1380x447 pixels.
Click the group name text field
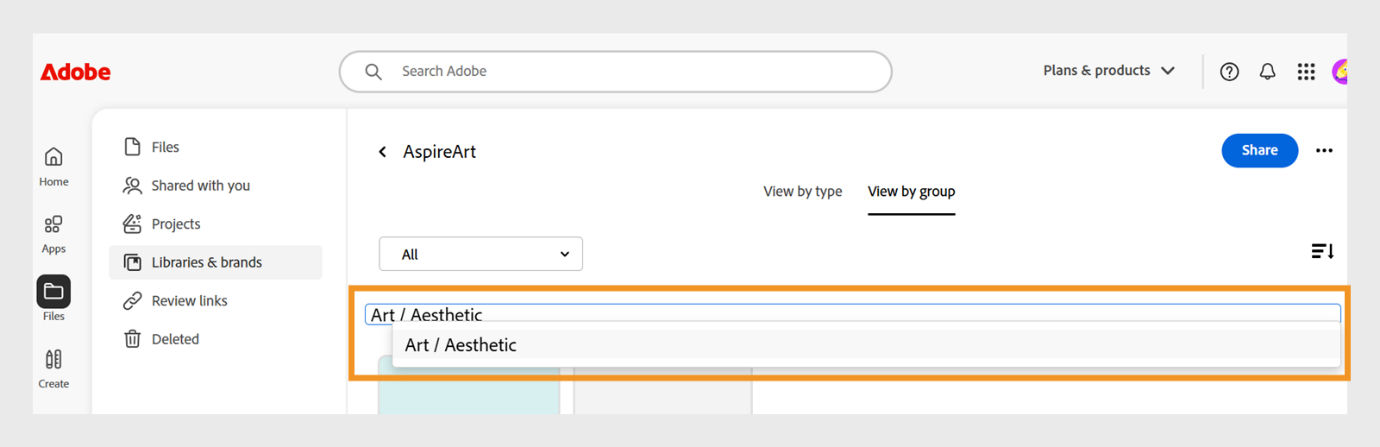[x=852, y=314]
